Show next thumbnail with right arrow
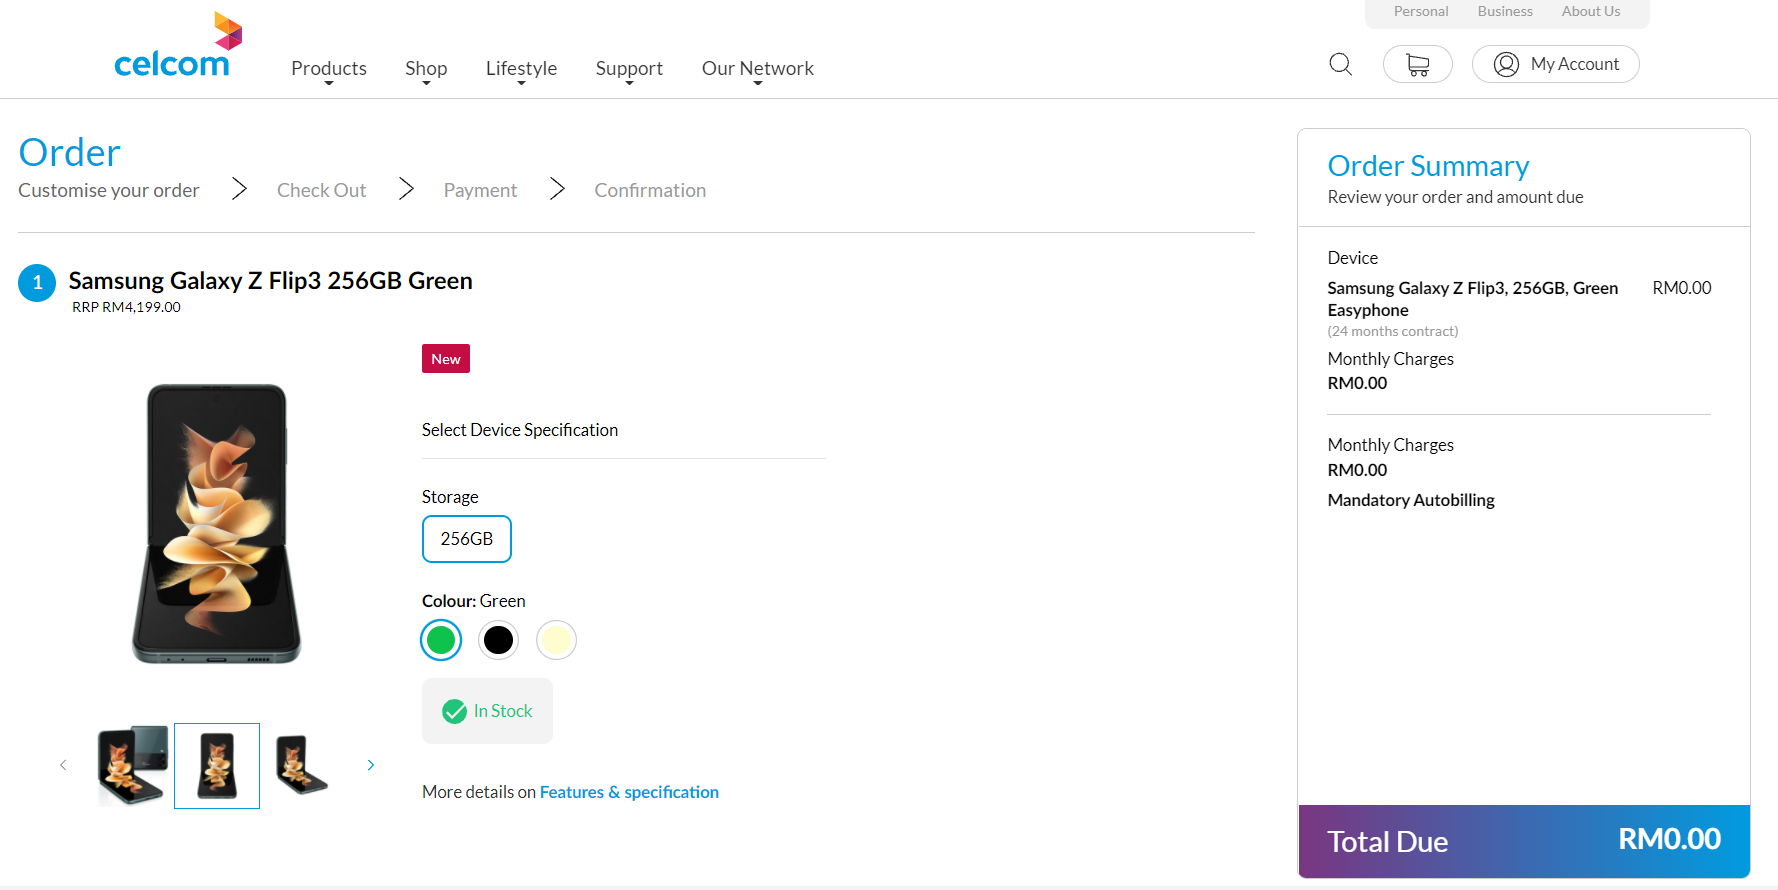Viewport: 1778px width, 890px height. click(x=371, y=765)
